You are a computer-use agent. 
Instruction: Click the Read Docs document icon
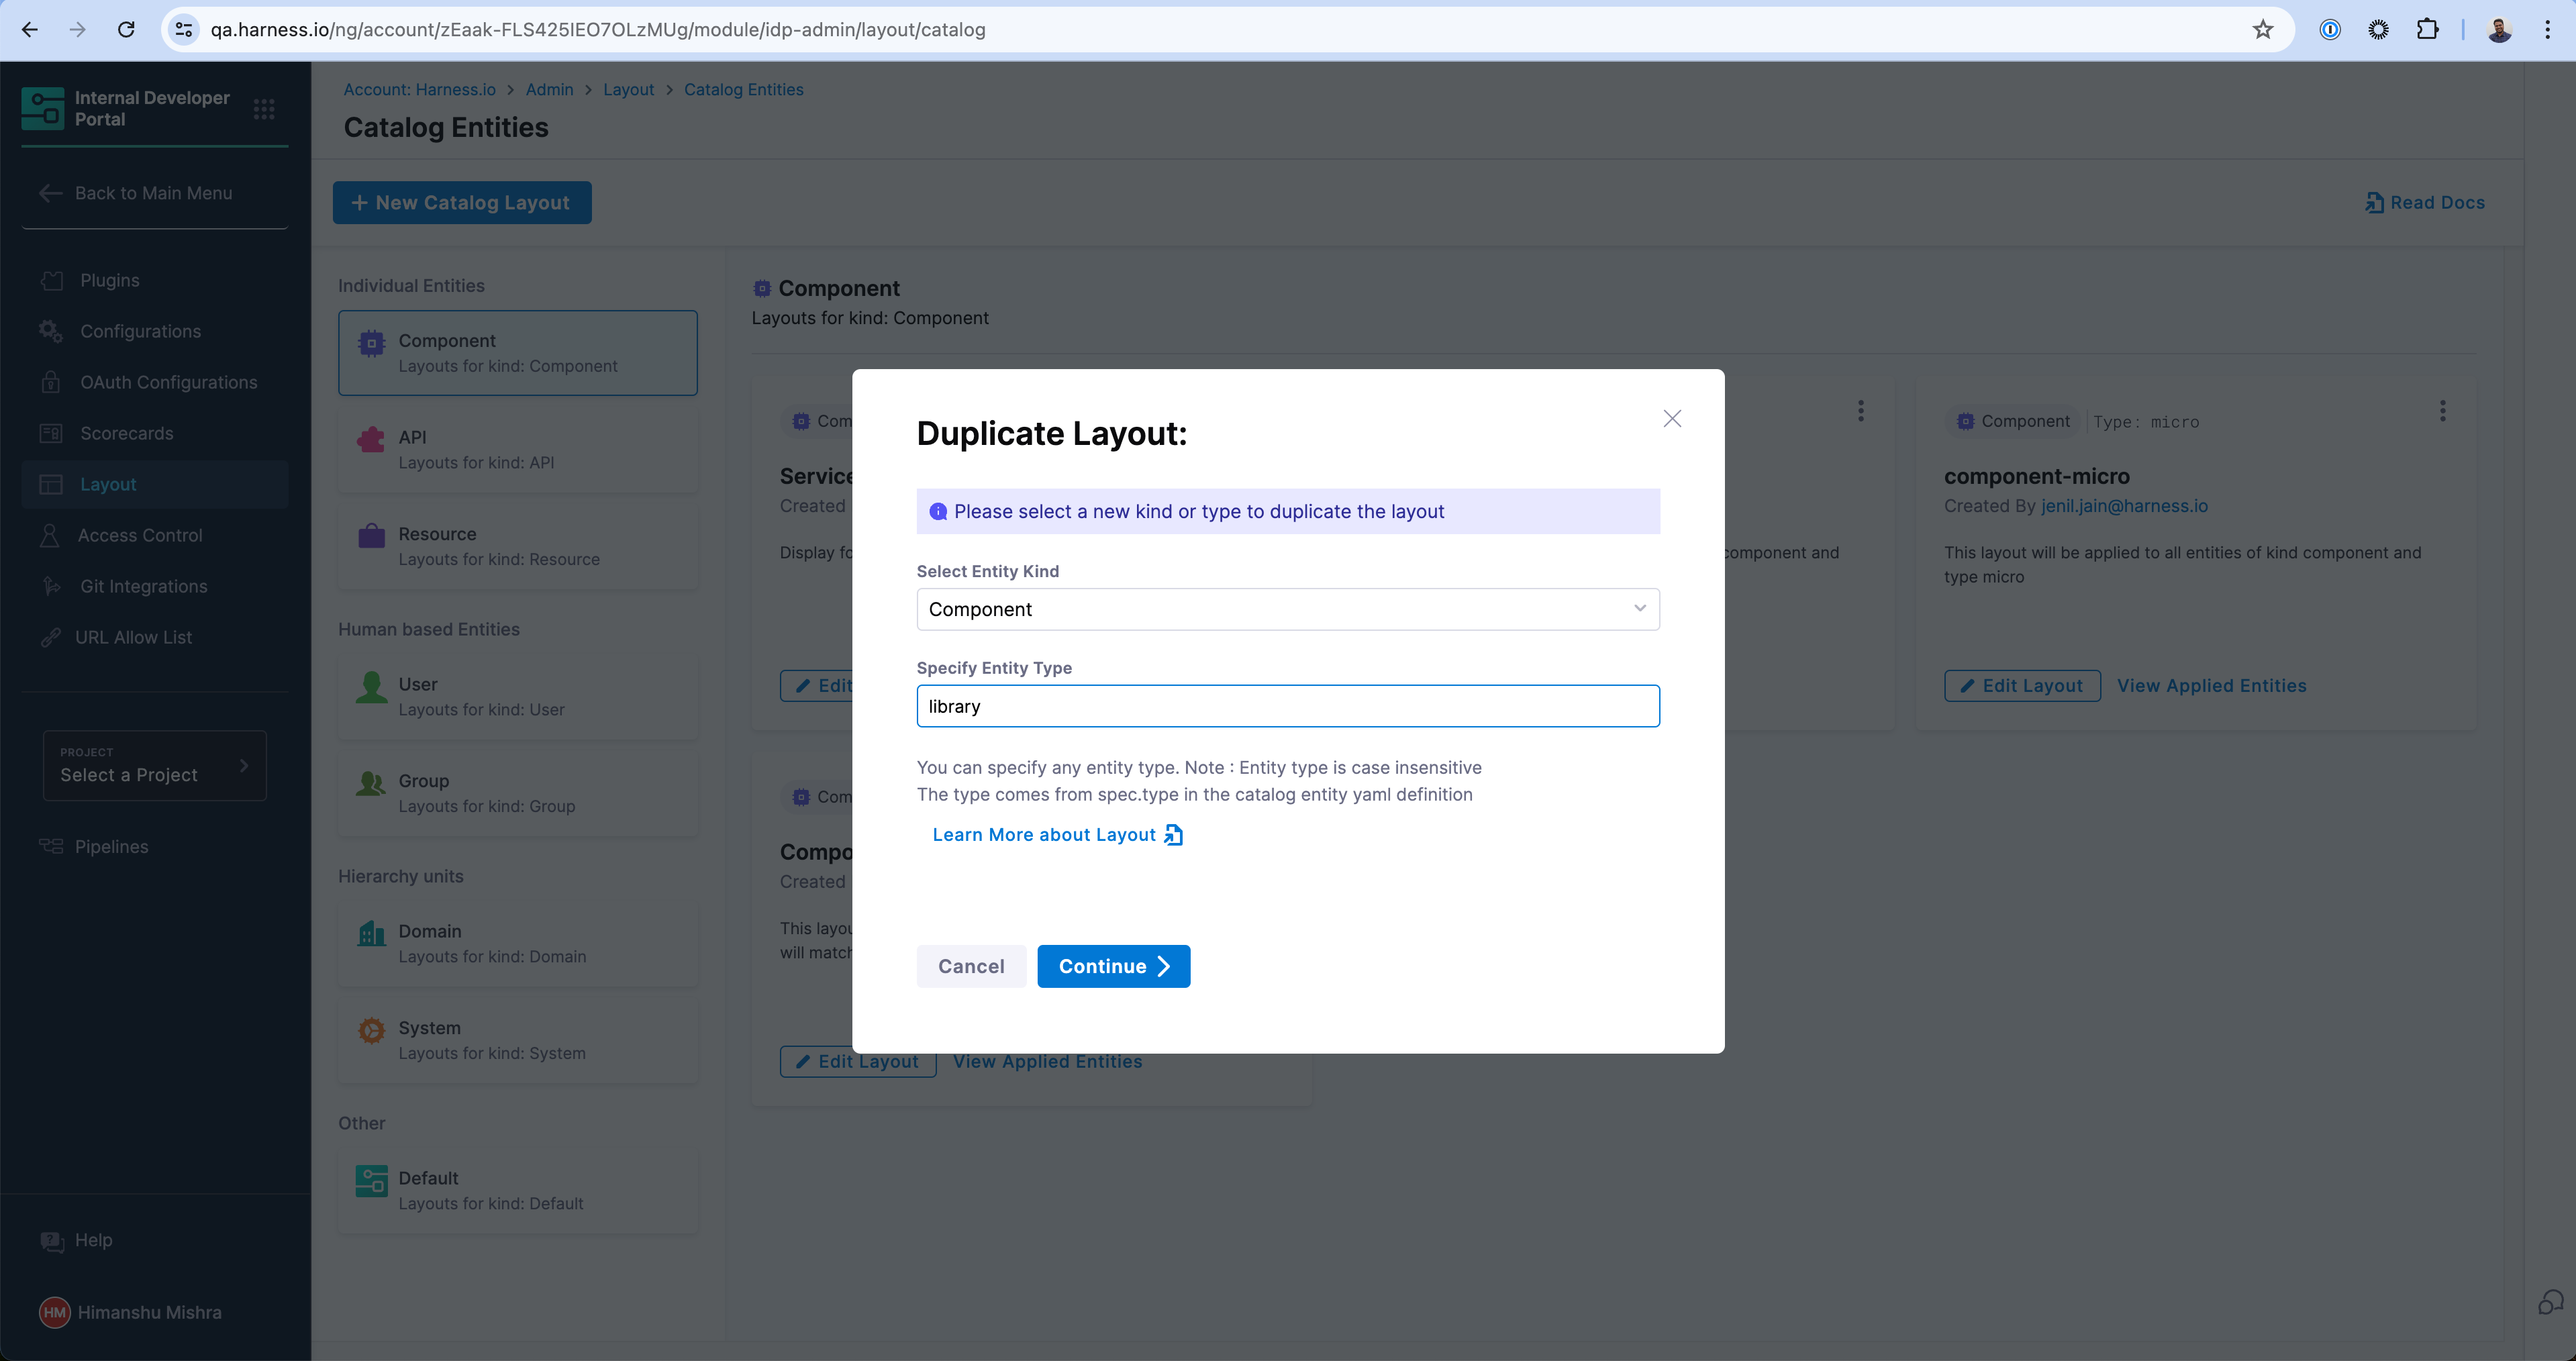[x=2374, y=203]
